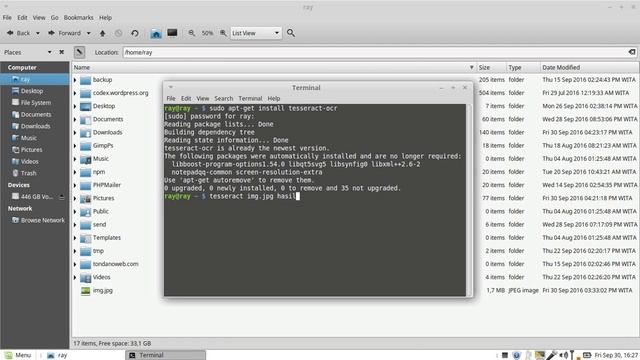Open battery icon in system tray

tap(587, 355)
